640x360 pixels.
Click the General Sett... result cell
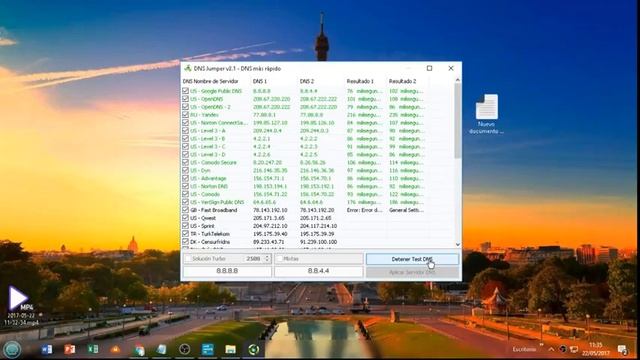406,210
